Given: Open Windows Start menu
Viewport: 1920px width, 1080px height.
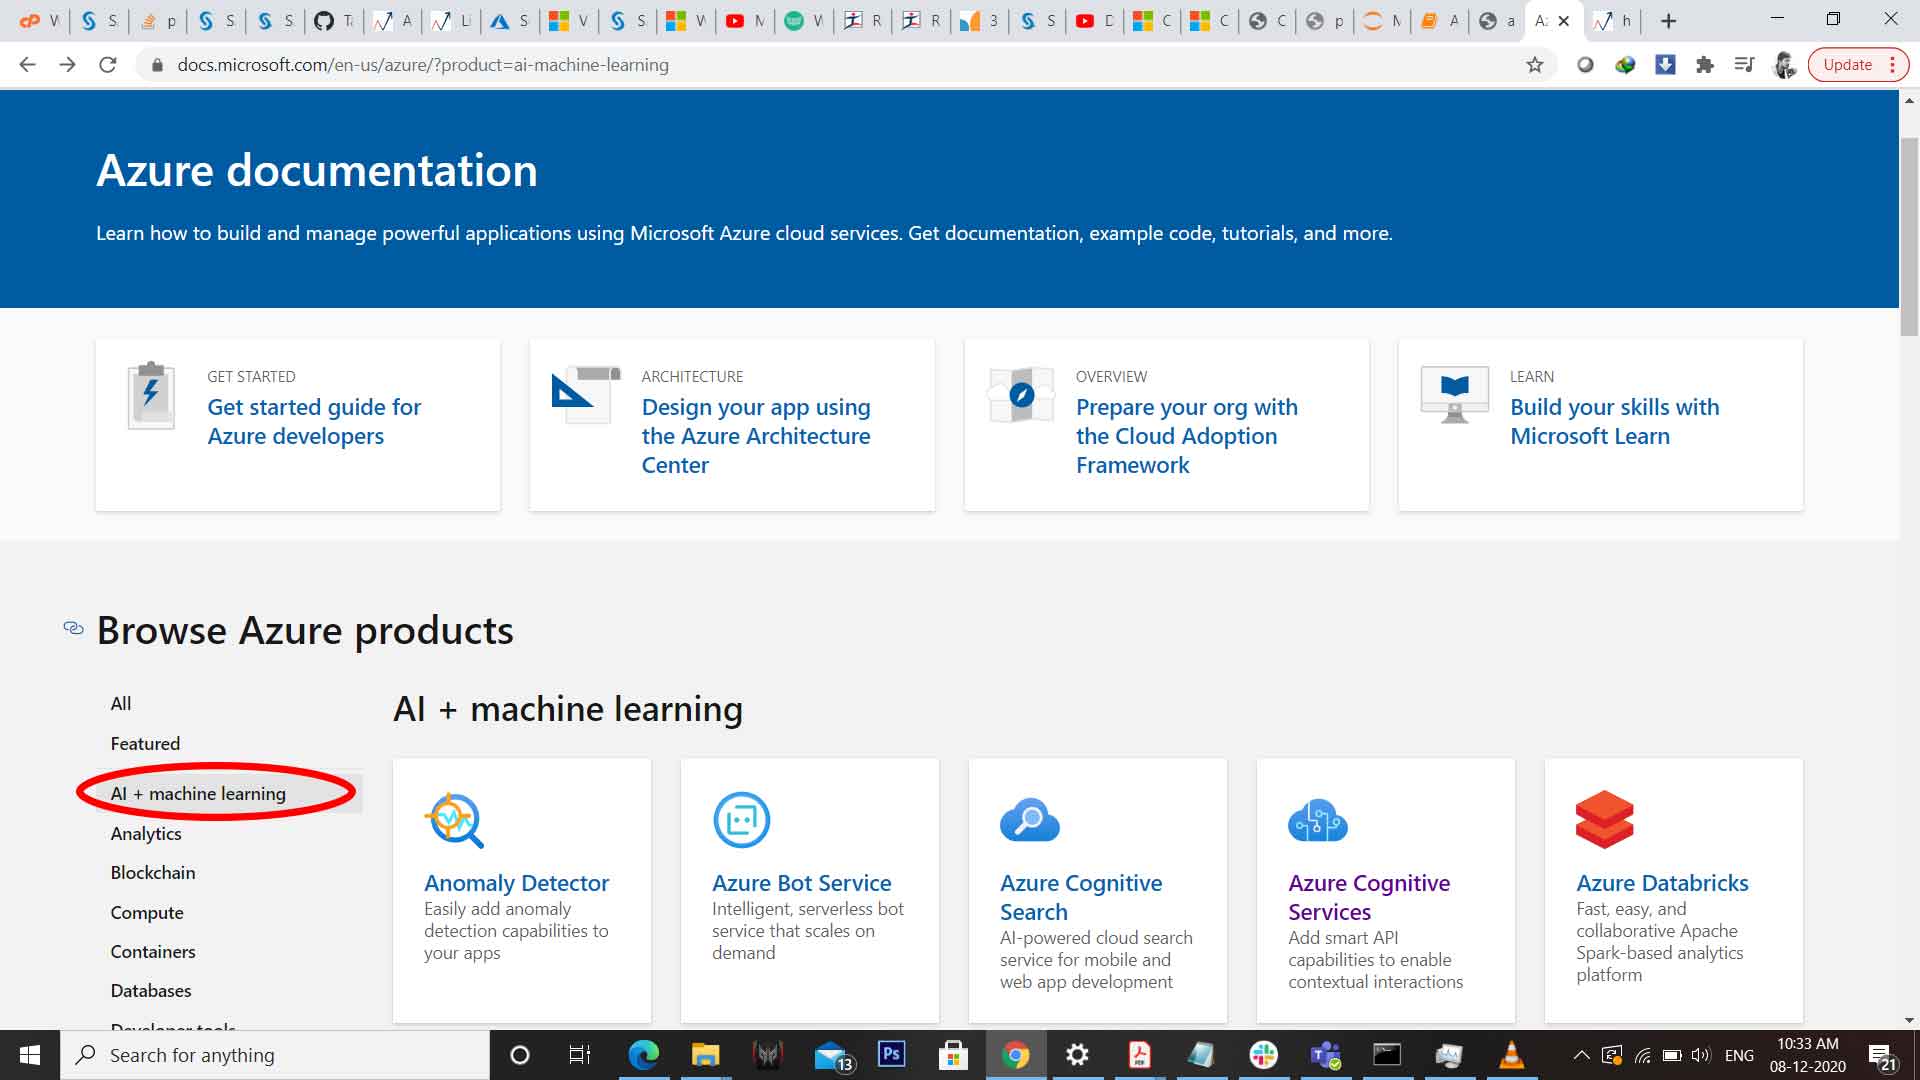Looking at the screenshot, I should pos(30,1055).
